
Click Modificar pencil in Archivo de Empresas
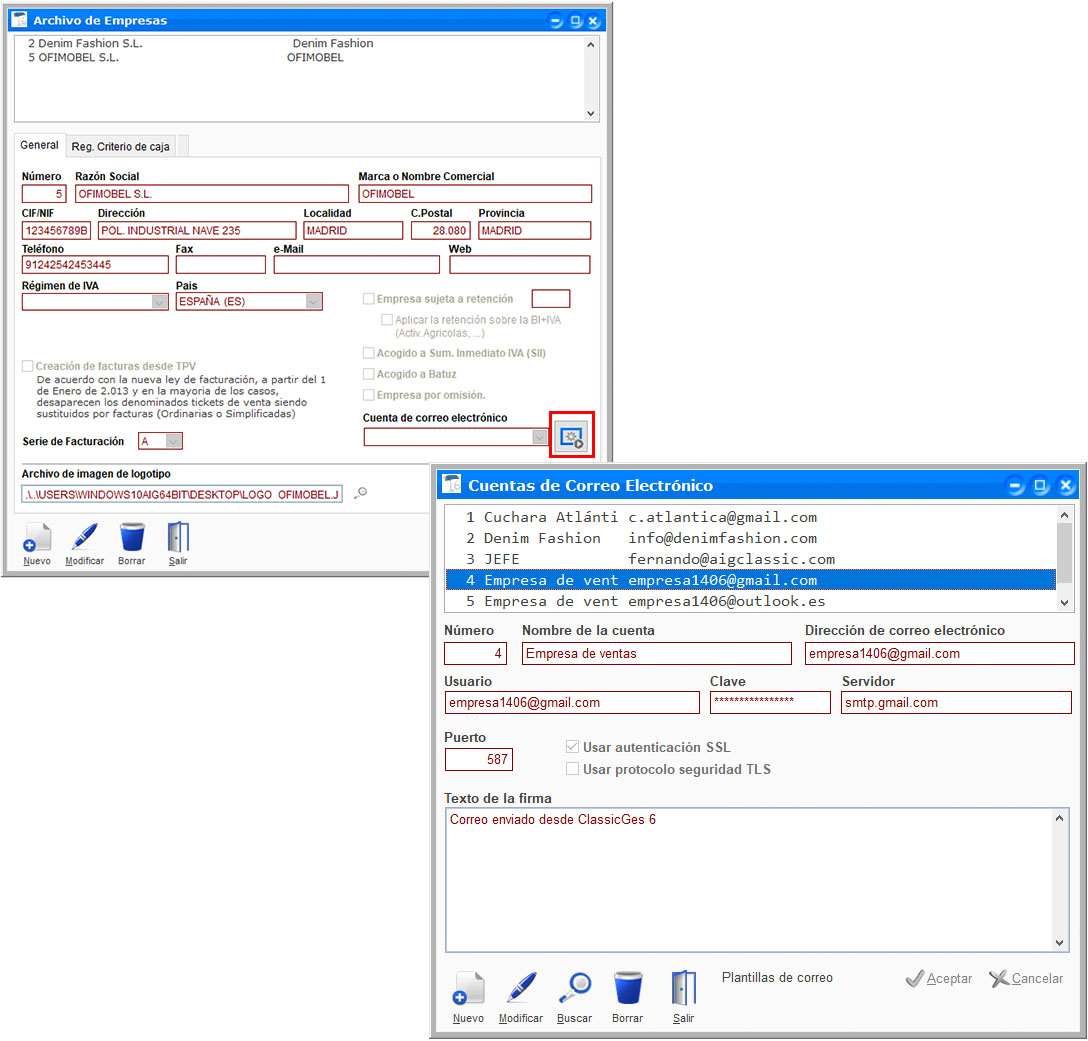[84, 538]
